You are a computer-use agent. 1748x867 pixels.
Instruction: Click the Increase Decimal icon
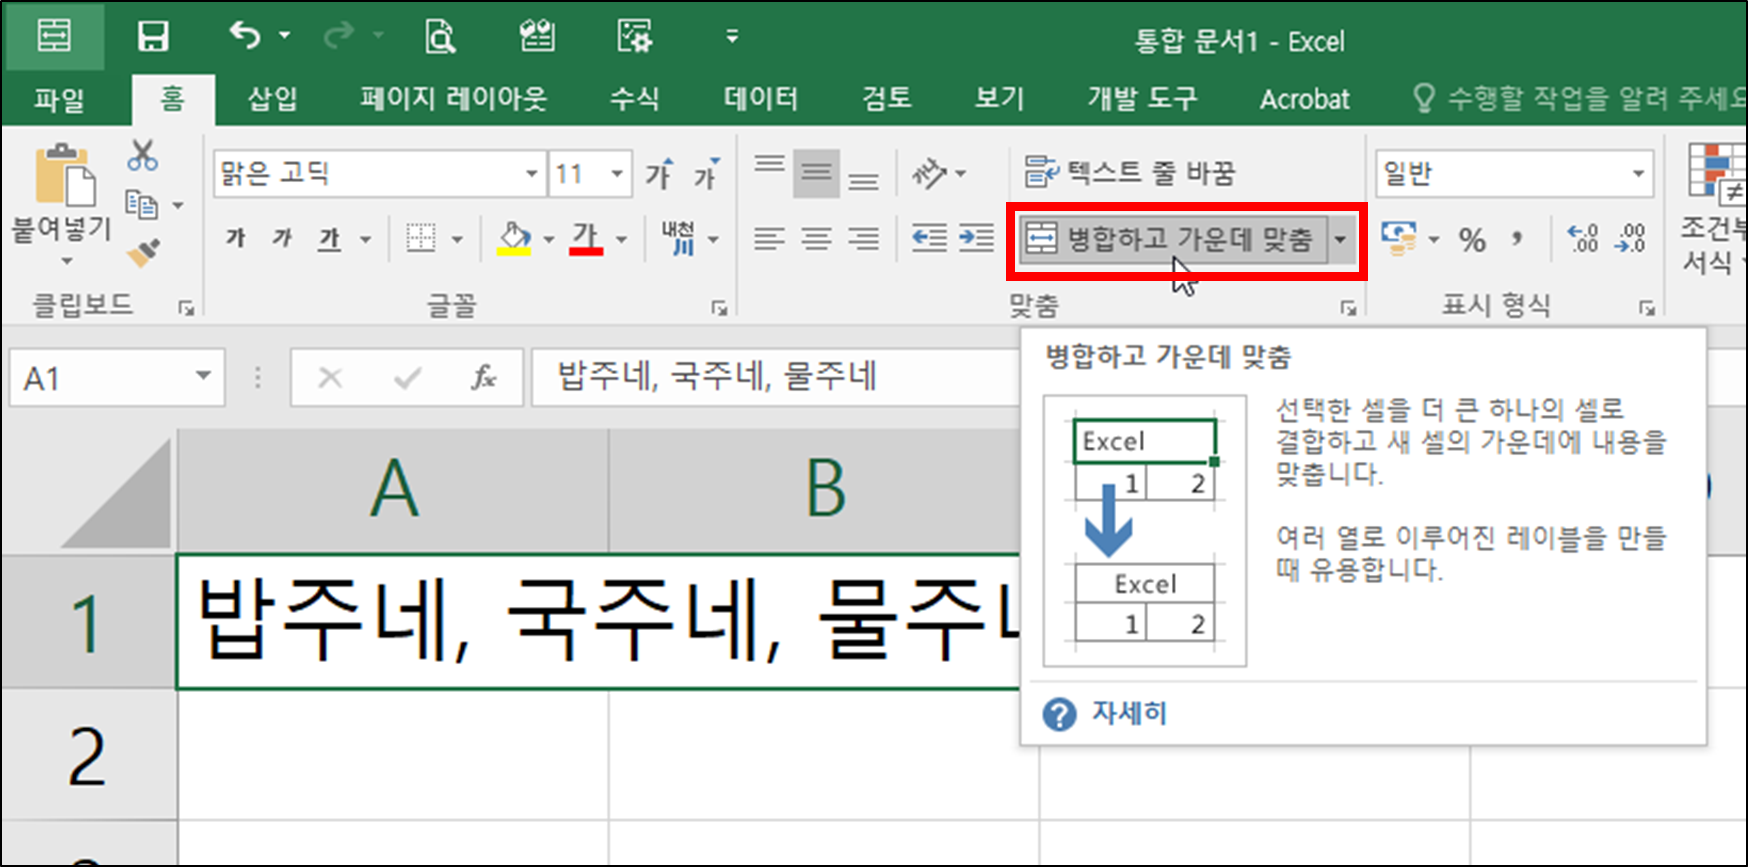1583,239
